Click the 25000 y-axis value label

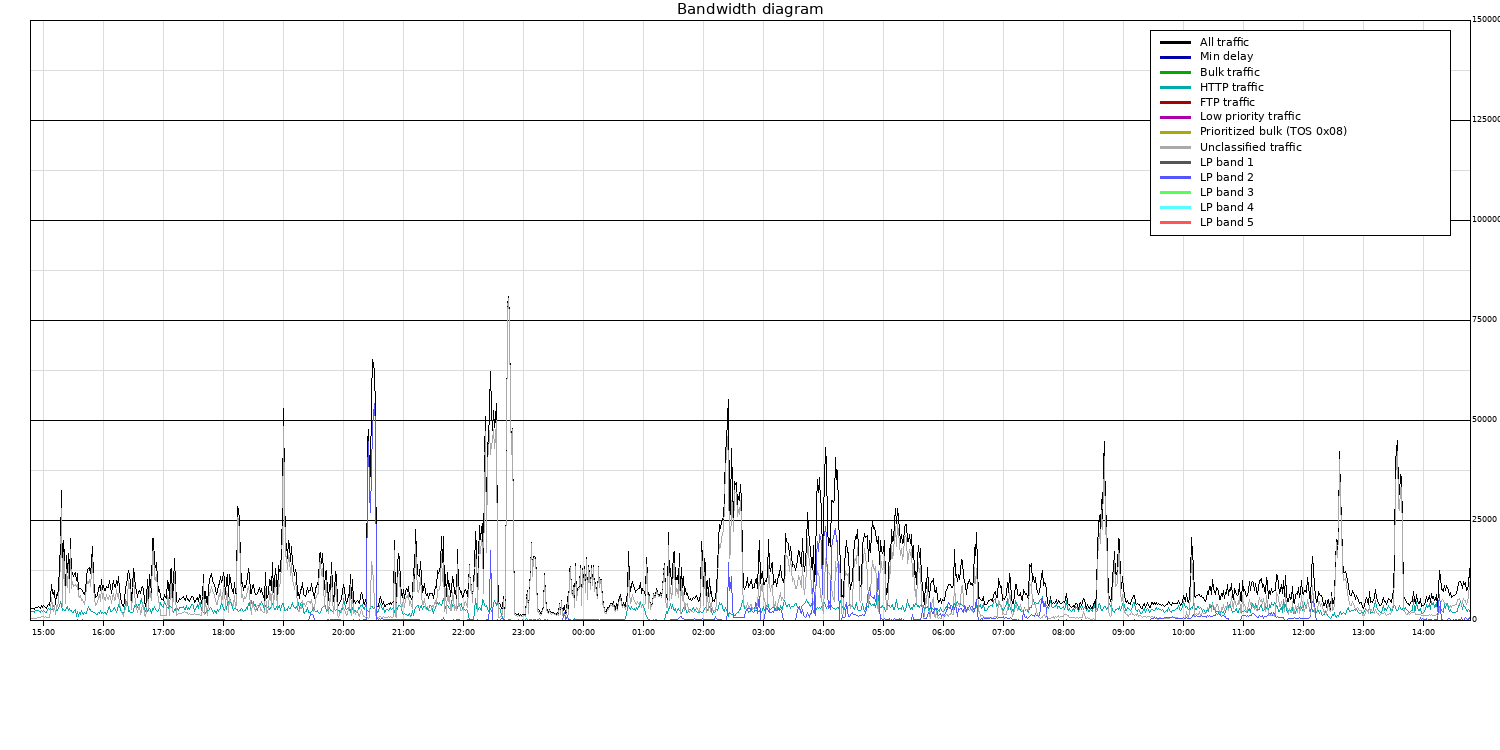[x=1484, y=520]
